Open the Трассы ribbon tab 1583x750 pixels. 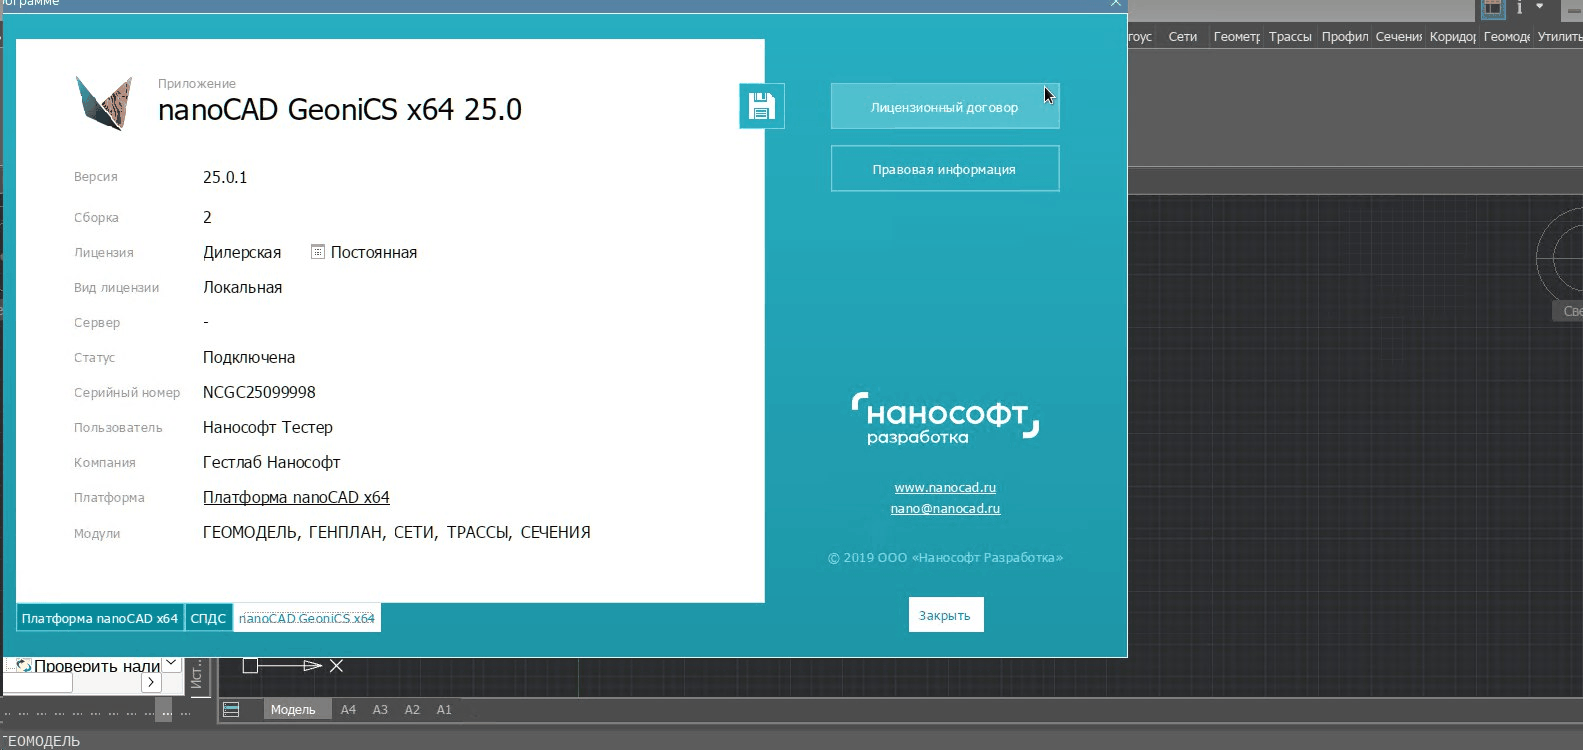[1289, 37]
